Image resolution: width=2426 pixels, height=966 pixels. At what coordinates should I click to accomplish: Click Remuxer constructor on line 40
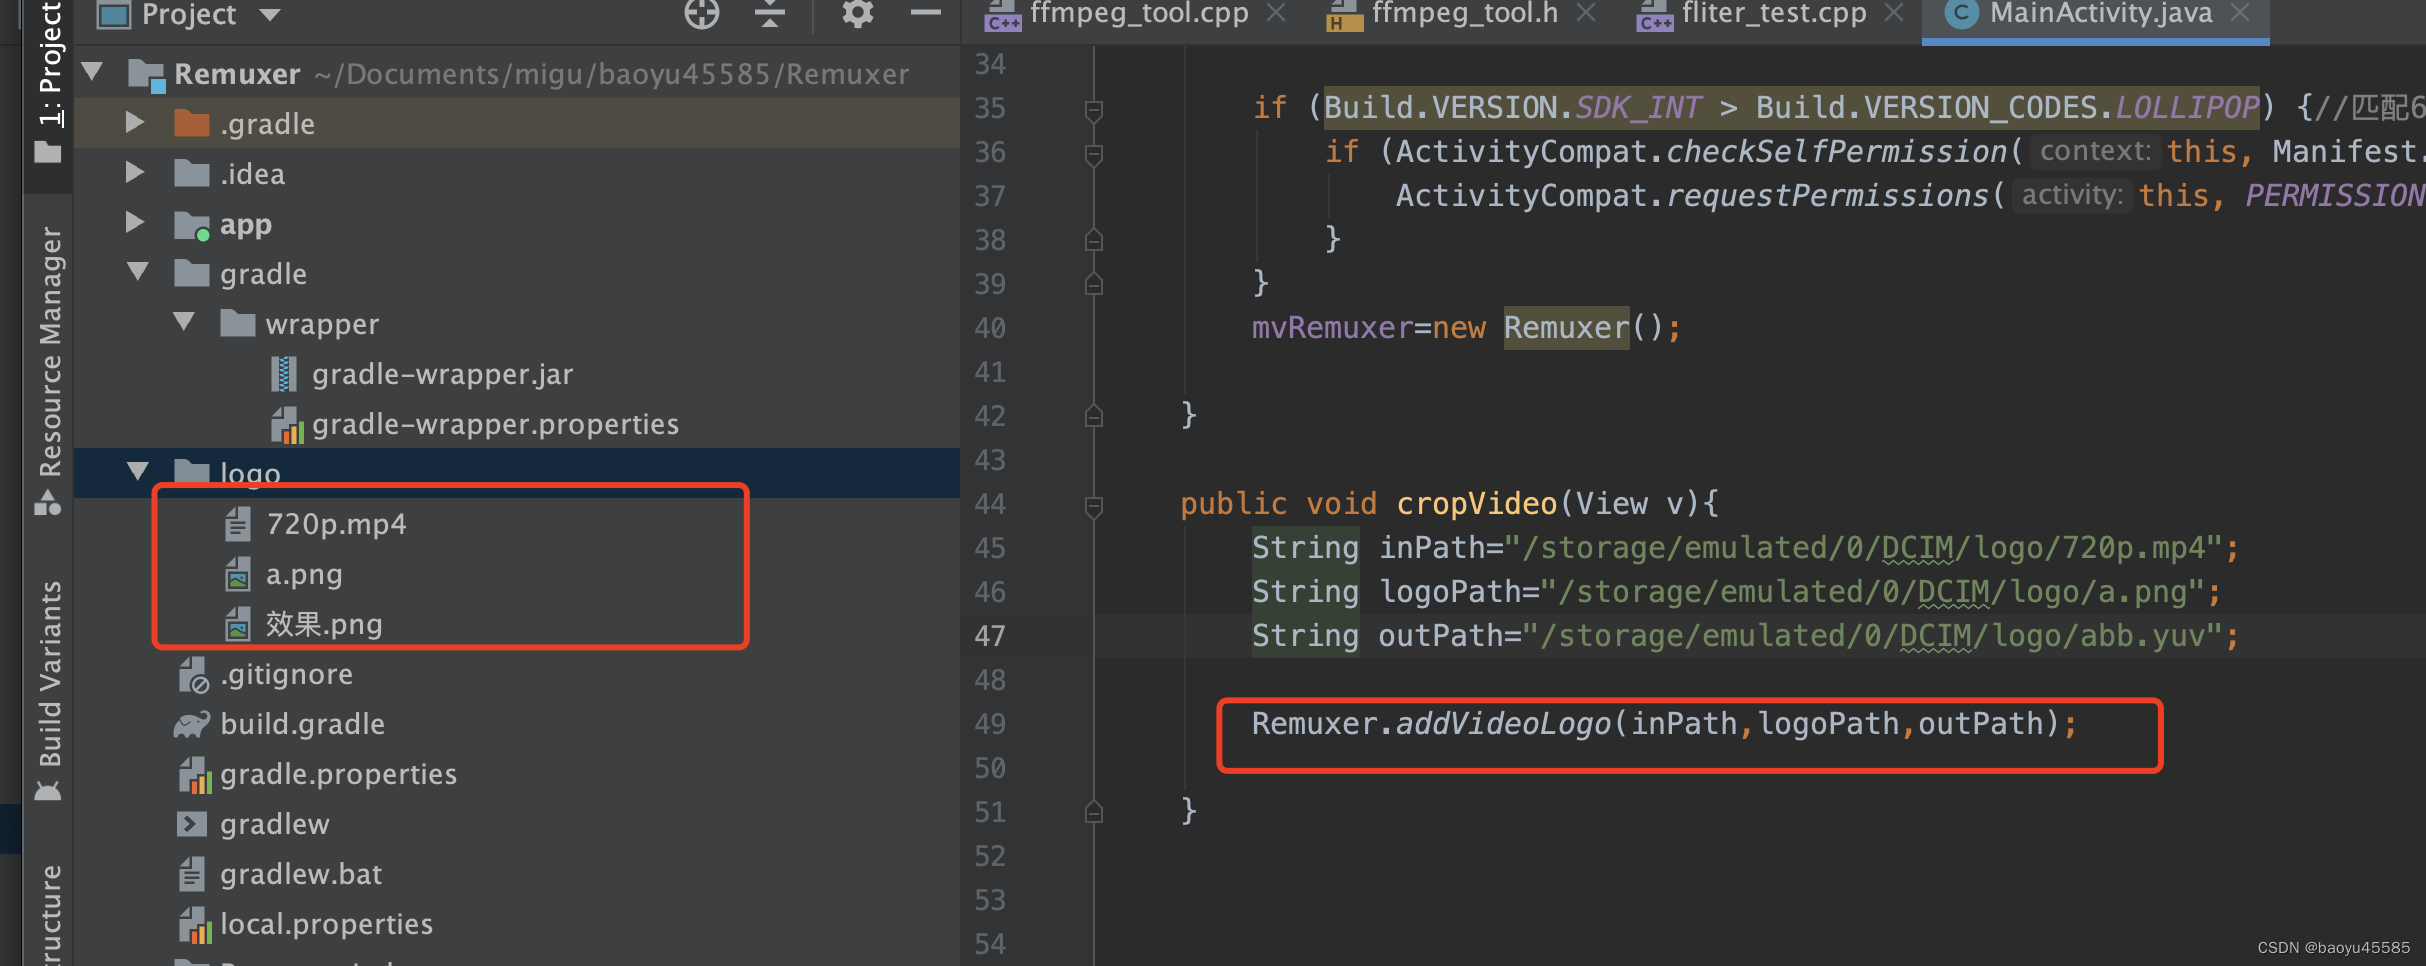(1566, 328)
